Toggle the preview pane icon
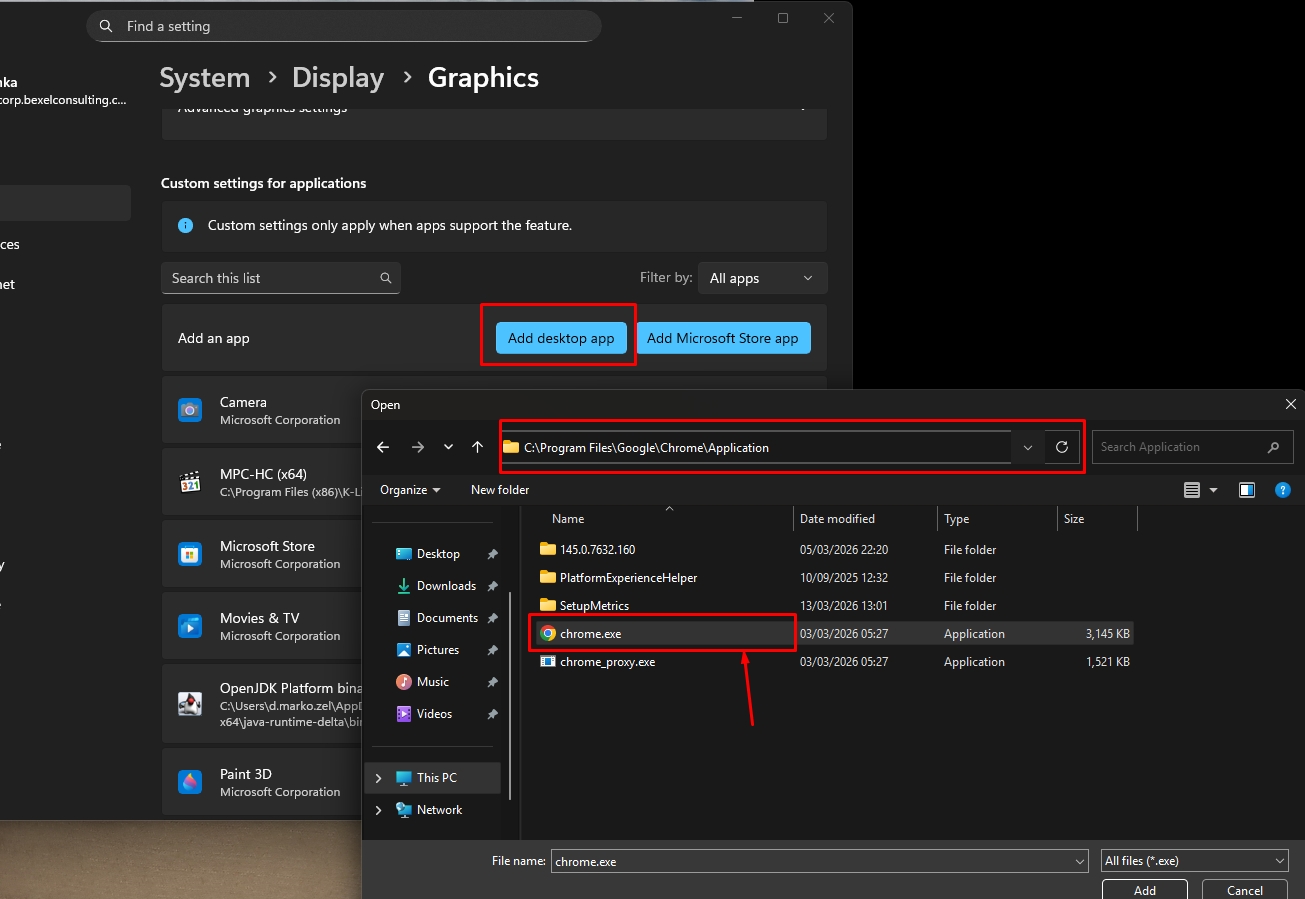Image resolution: width=1305 pixels, height=899 pixels. (x=1246, y=490)
